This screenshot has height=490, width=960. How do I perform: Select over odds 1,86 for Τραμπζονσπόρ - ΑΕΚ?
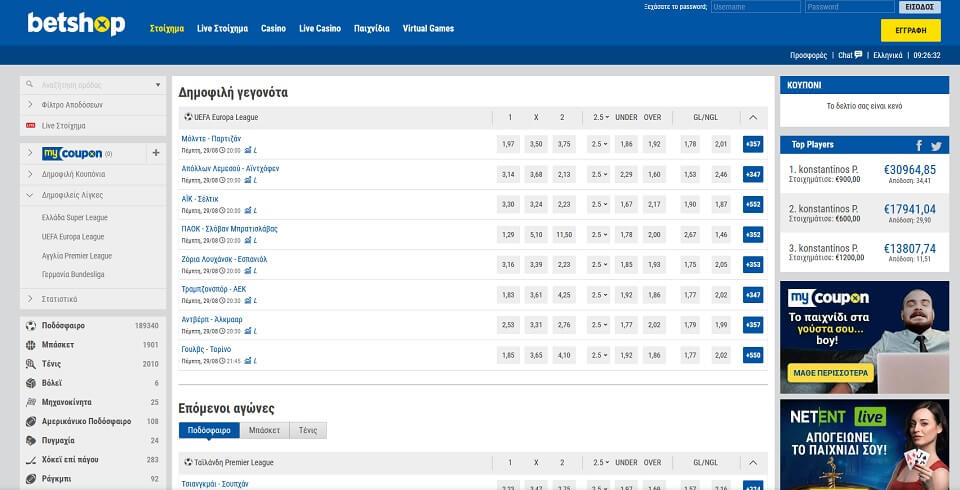[x=654, y=295]
